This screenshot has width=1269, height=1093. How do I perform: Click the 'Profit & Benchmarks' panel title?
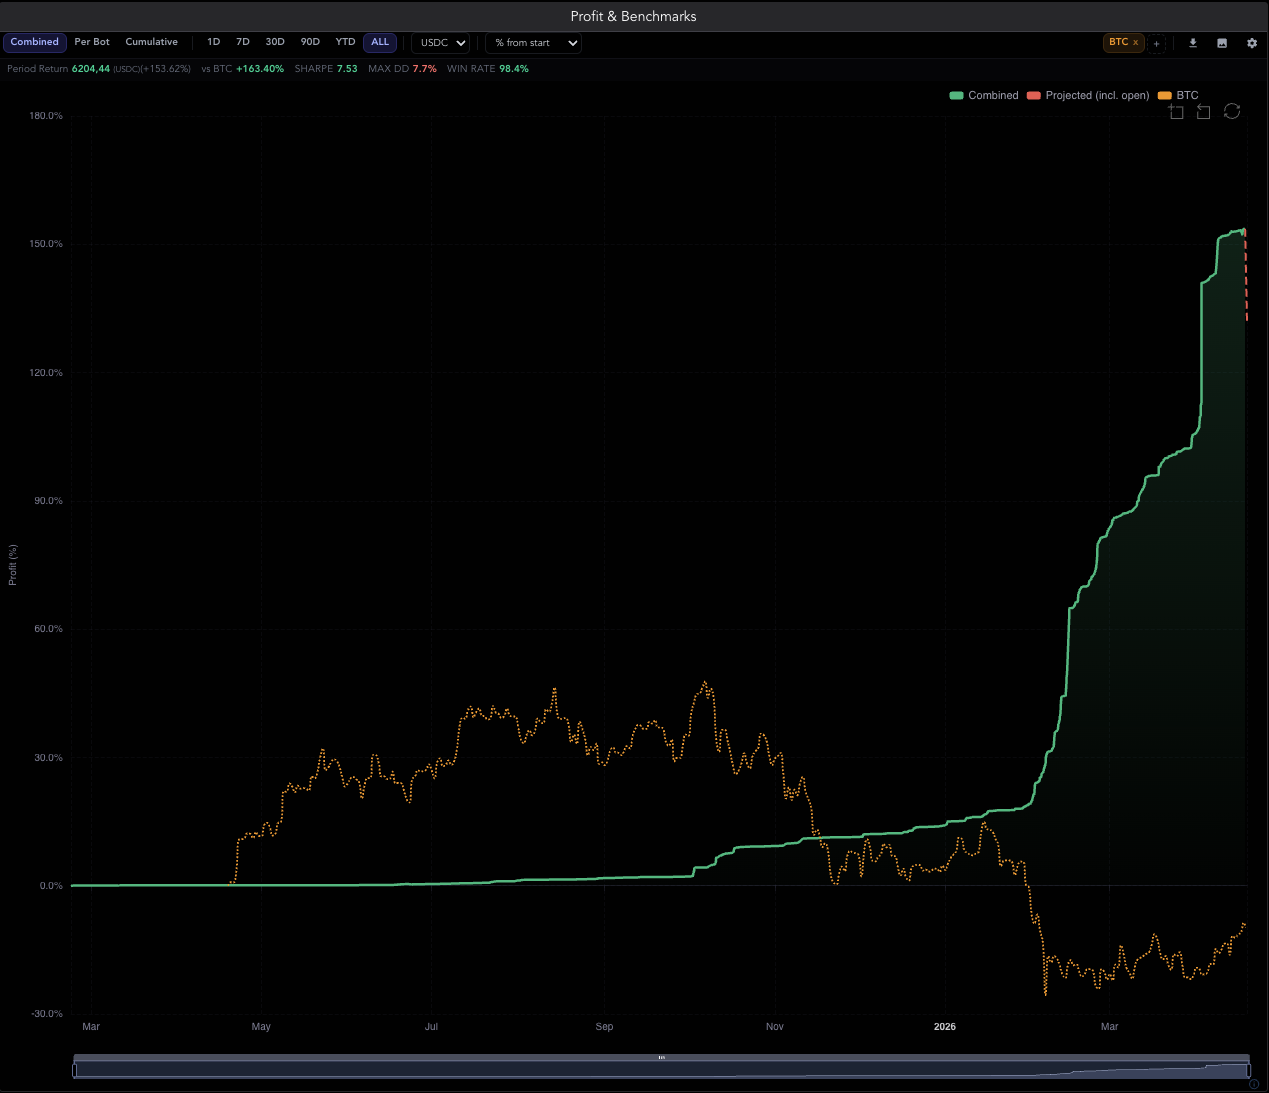click(634, 16)
